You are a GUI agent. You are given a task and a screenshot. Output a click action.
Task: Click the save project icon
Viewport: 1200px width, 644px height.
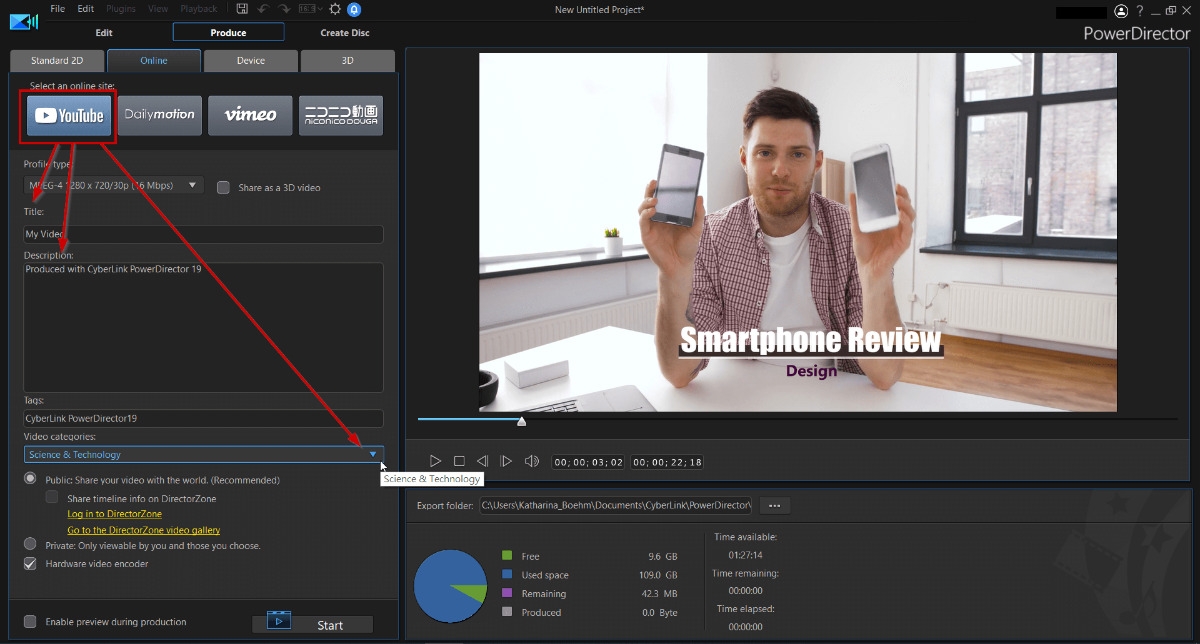242,9
